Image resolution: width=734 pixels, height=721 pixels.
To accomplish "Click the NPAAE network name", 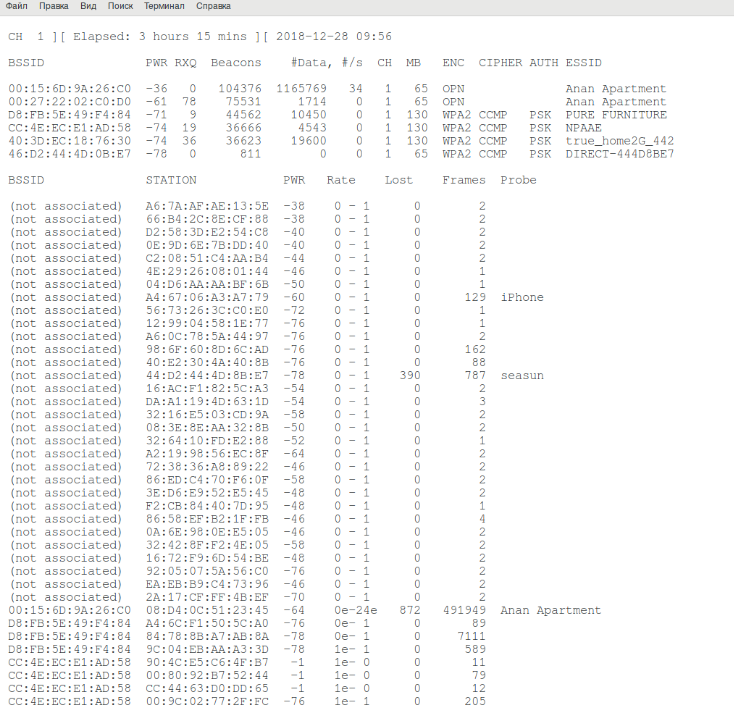I will (583, 128).
